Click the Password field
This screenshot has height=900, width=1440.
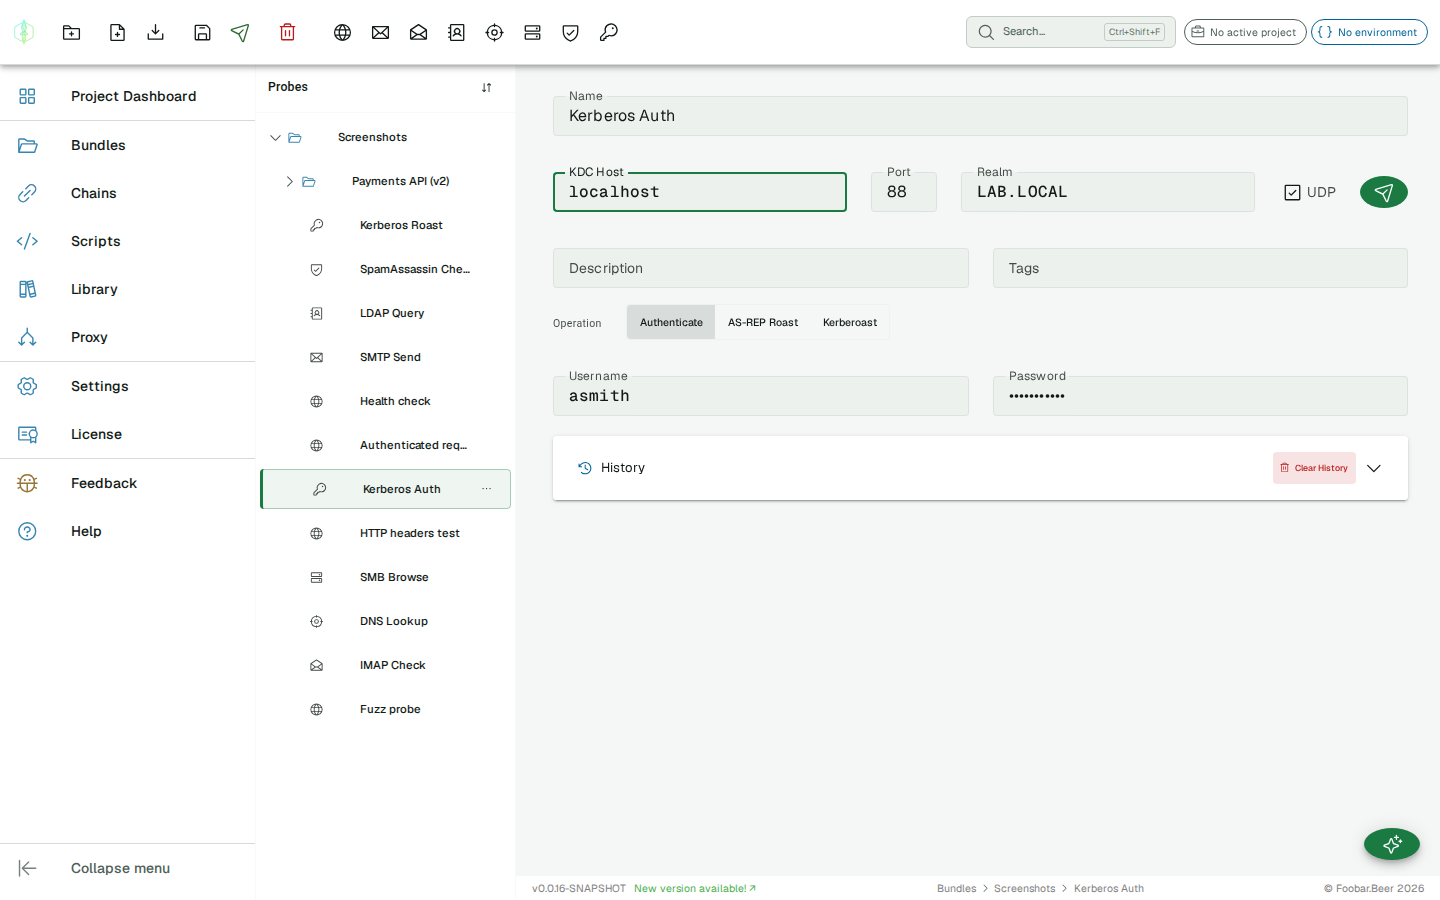[1200, 396]
